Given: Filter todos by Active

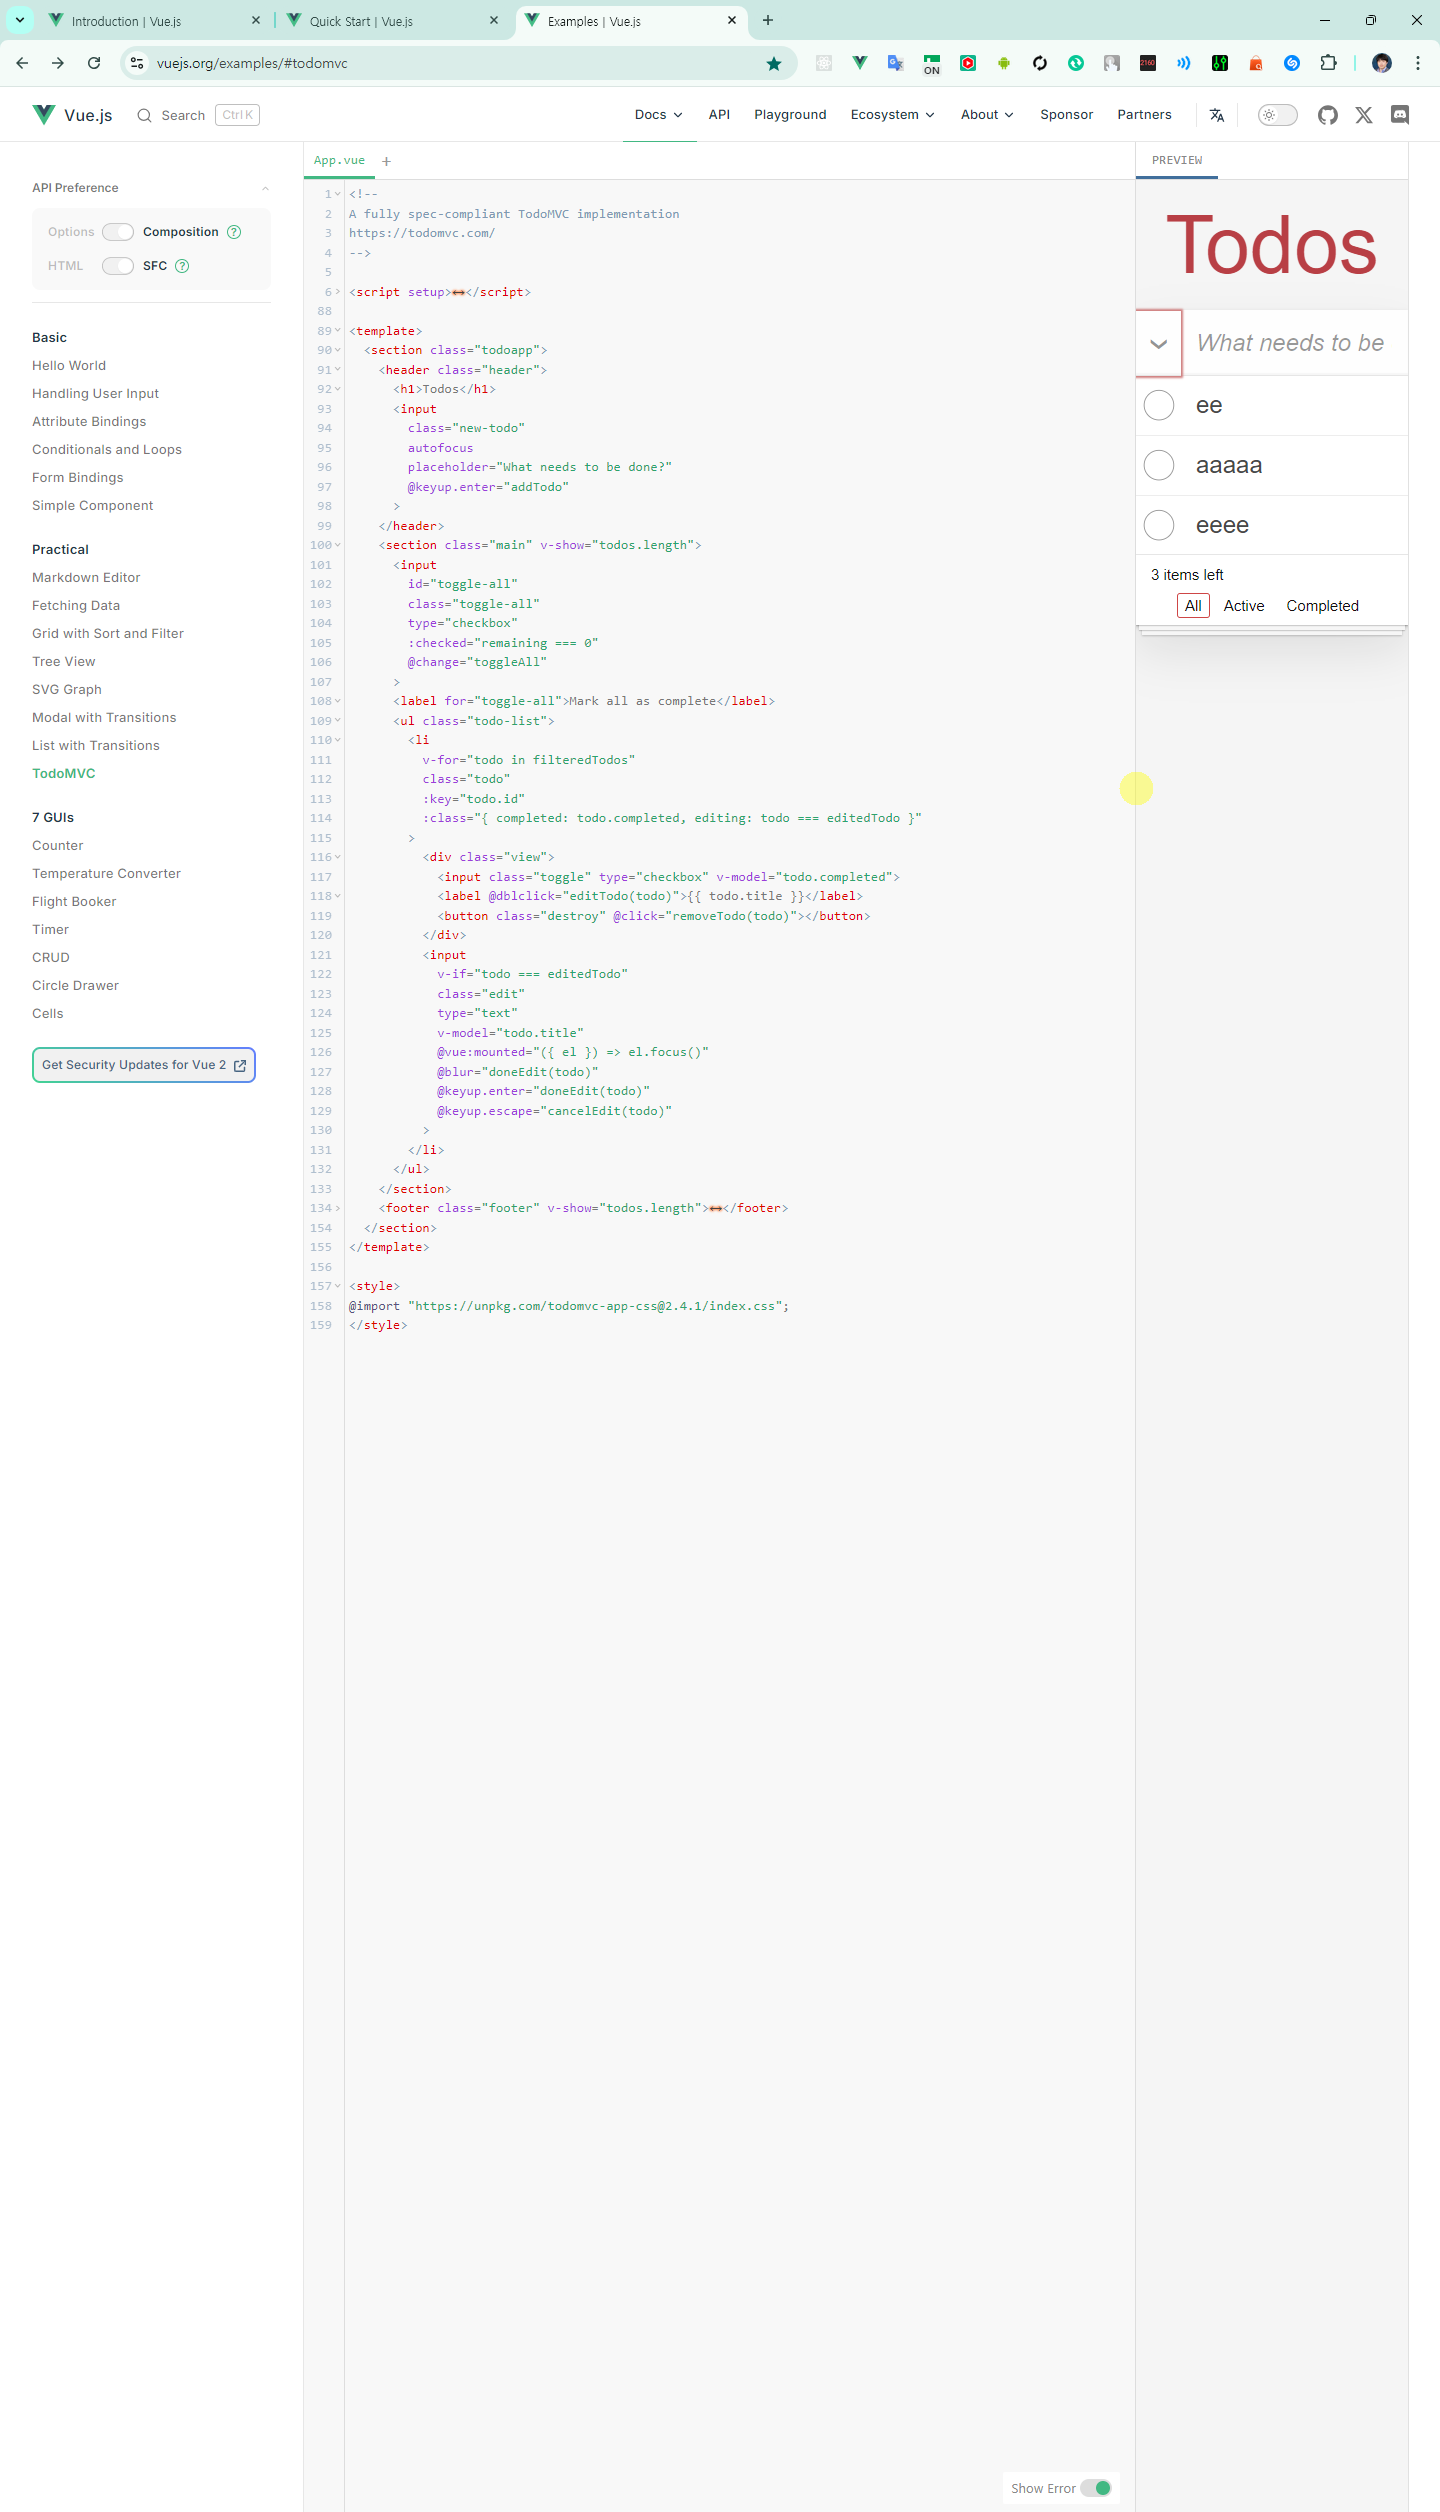Looking at the screenshot, I should tap(1244, 606).
